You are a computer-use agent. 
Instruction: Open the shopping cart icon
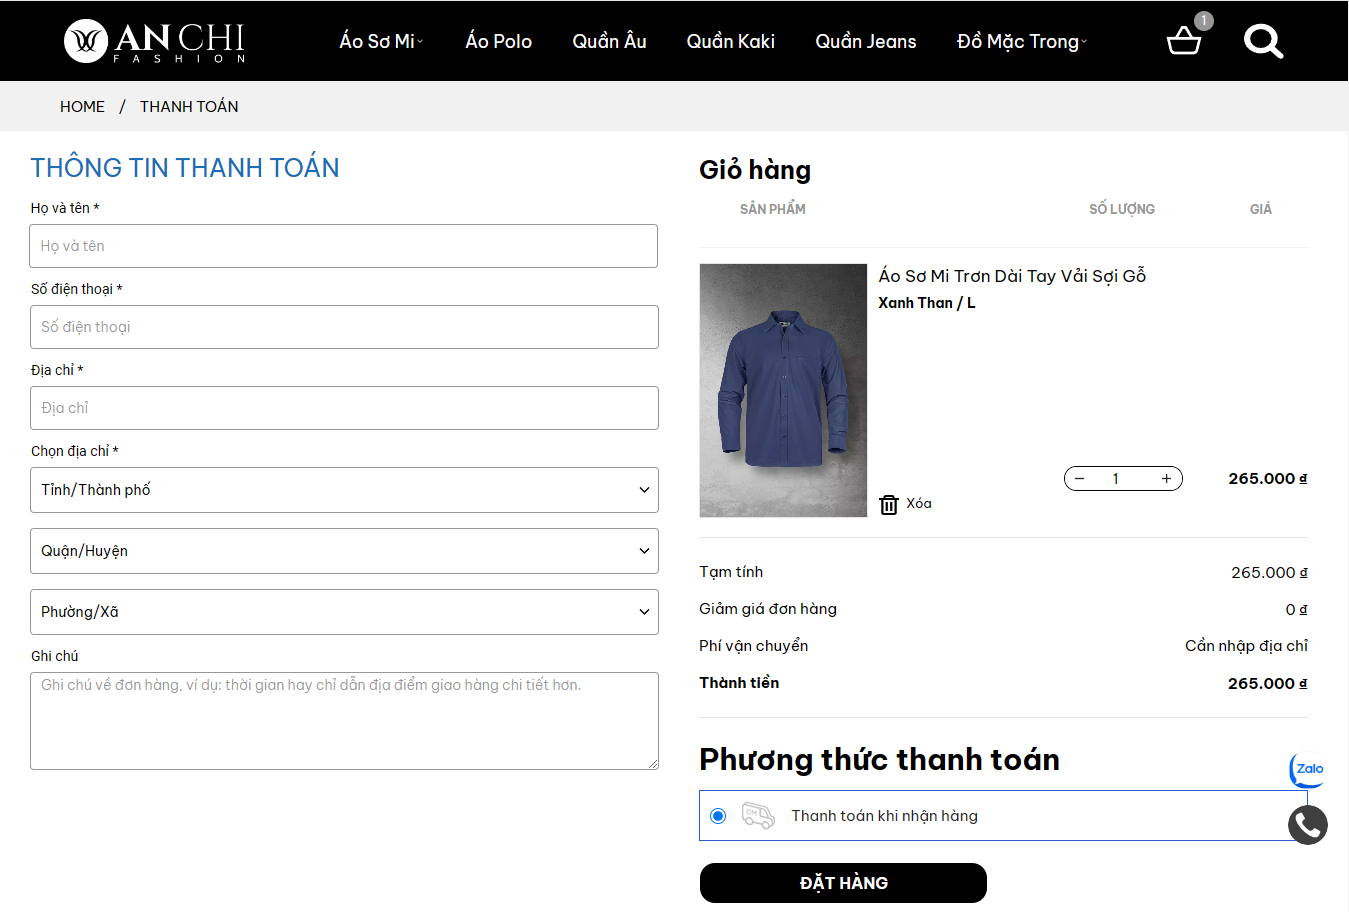tap(1184, 41)
